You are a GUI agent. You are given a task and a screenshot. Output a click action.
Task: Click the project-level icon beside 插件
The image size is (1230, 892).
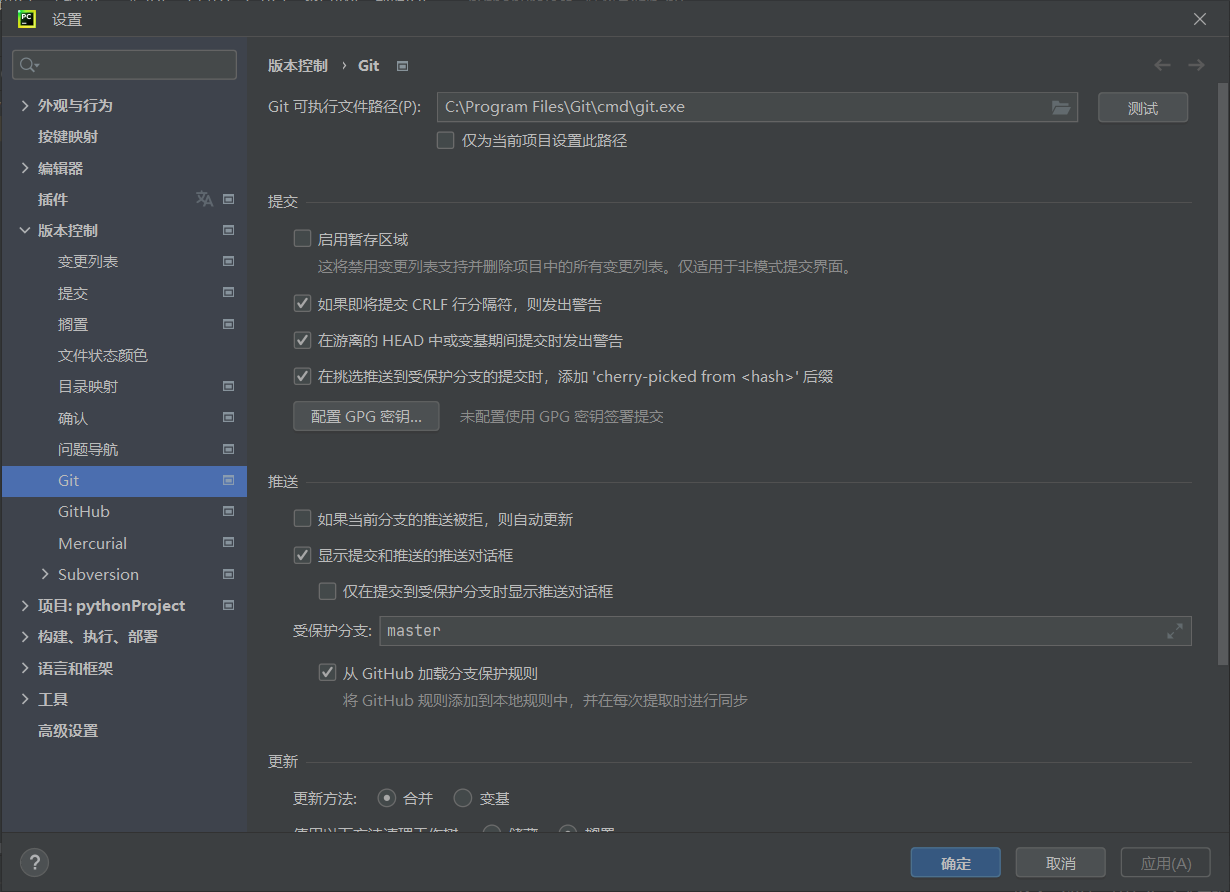click(229, 199)
